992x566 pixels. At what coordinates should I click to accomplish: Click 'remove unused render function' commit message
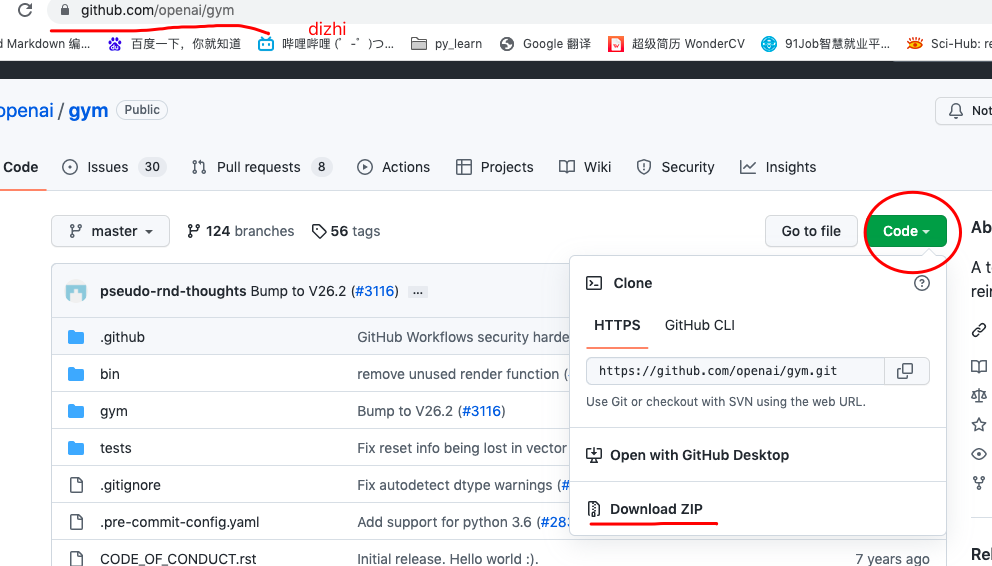458,374
